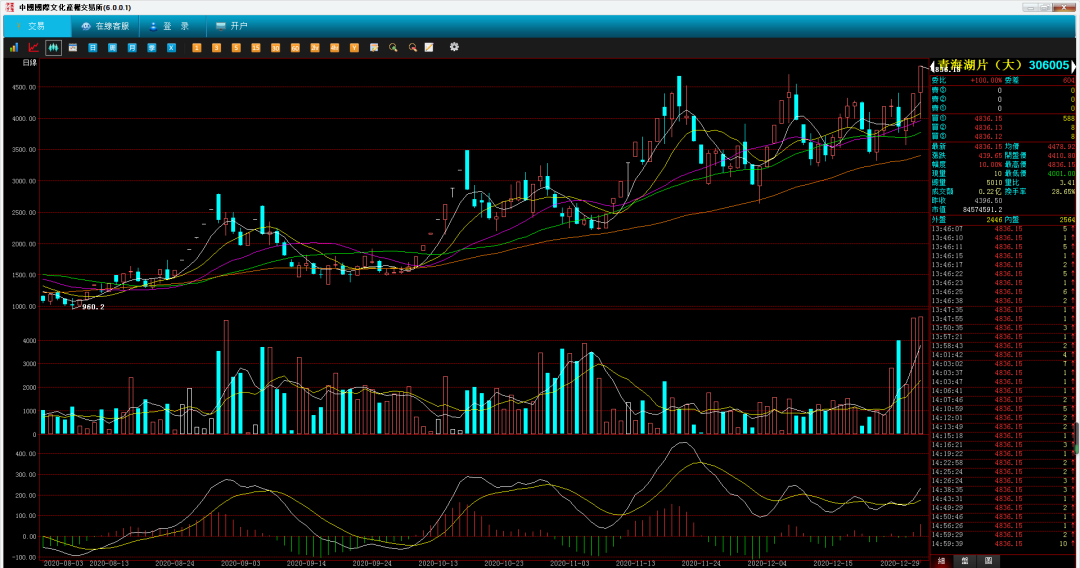Click the blue X period icon
Image resolution: width=1080 pixels, height=568 pixels.
point(172,48)
